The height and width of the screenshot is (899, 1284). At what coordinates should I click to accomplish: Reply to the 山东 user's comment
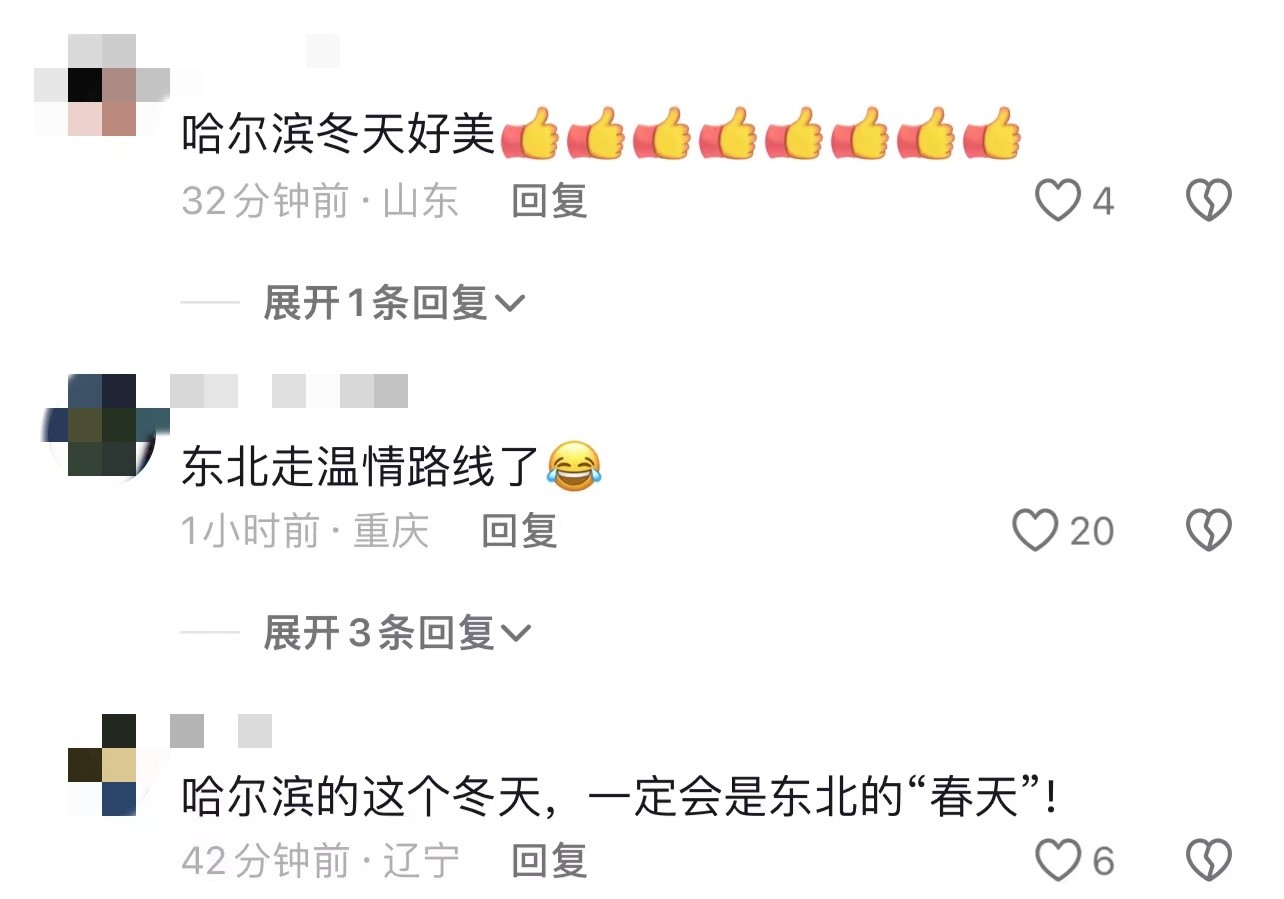[549, 201]
